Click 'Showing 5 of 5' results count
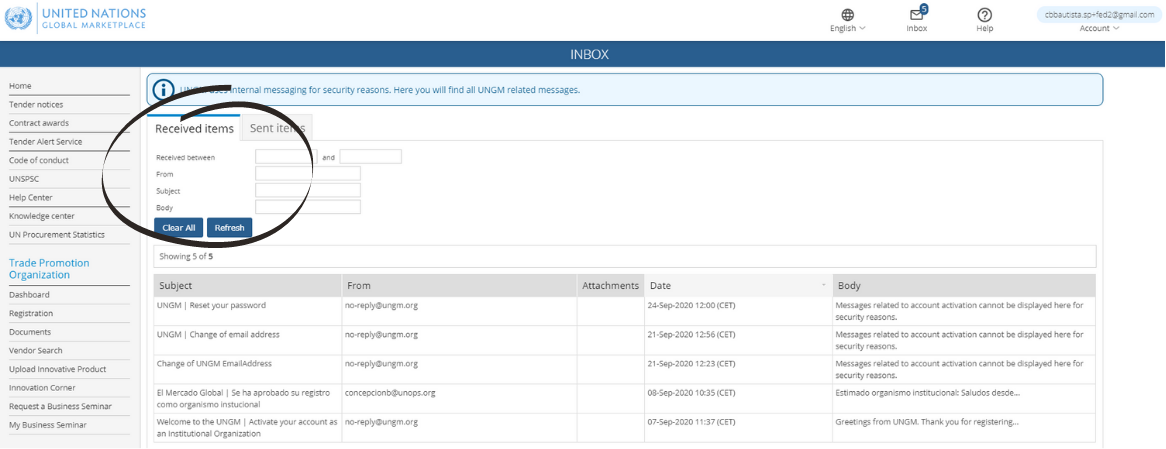1166x449 pixels. [x=187, y=256]
